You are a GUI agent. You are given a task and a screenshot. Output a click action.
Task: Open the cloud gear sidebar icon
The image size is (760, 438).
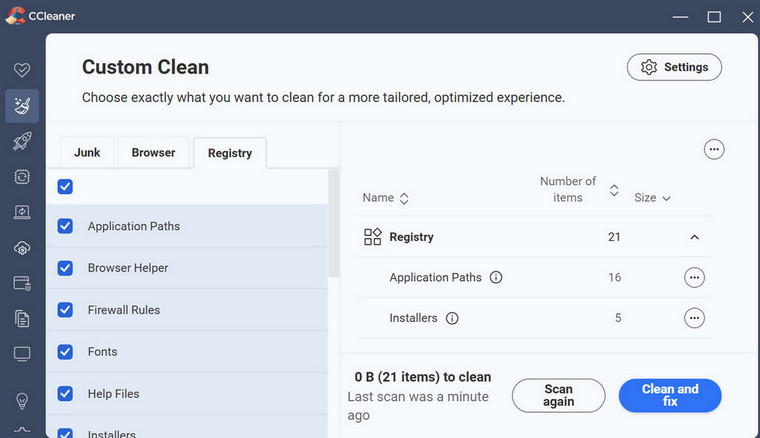22,248
